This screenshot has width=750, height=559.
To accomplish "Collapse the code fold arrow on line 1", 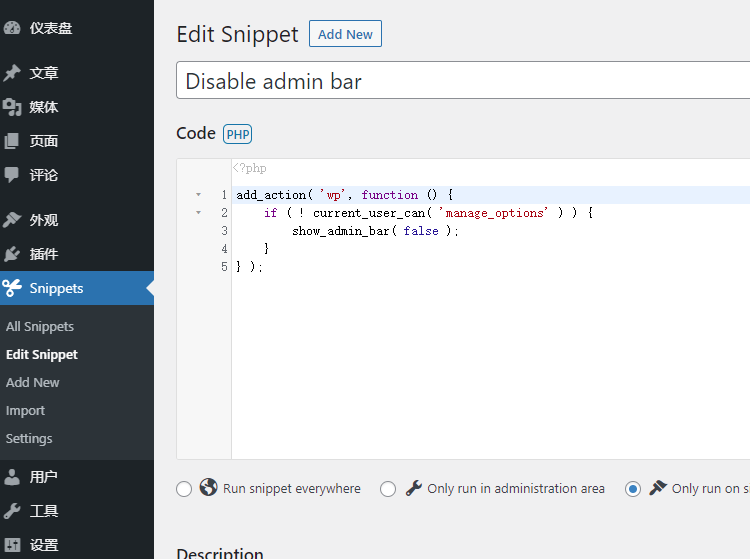I will click(x=199, y=195).
